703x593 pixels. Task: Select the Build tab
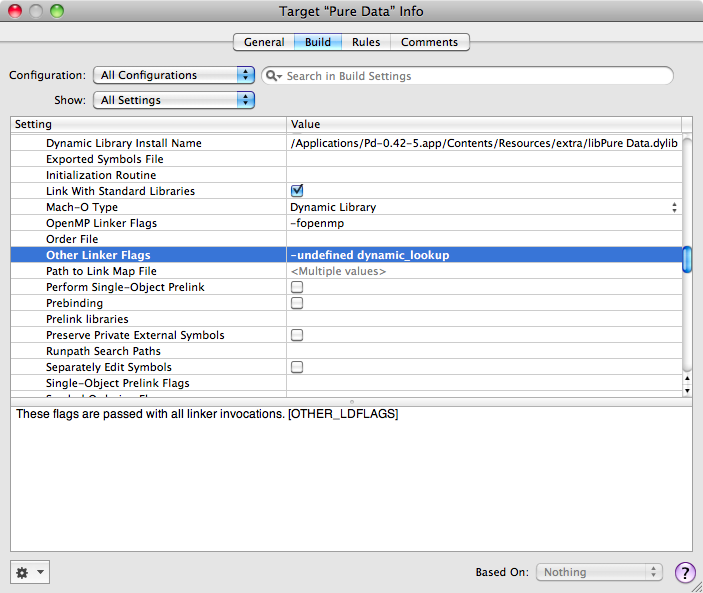[x=318, y=42]
